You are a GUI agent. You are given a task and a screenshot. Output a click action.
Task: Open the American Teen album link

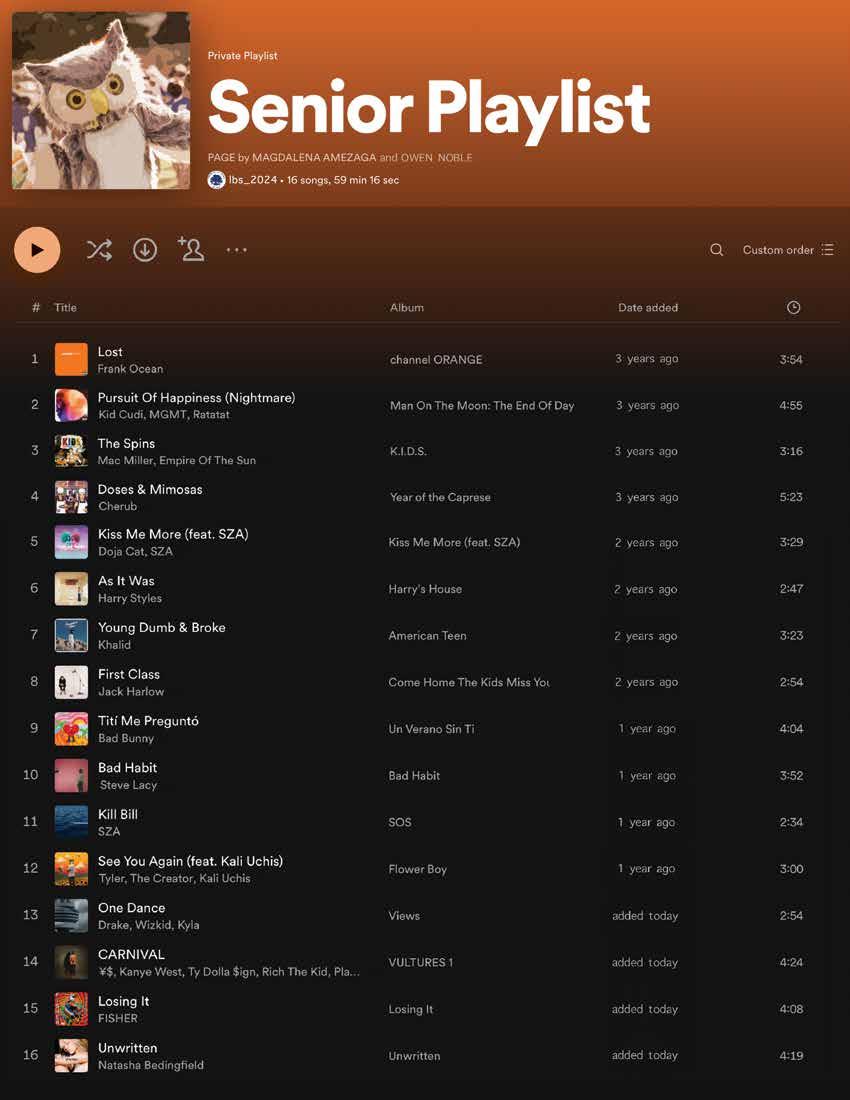point(427,636)
